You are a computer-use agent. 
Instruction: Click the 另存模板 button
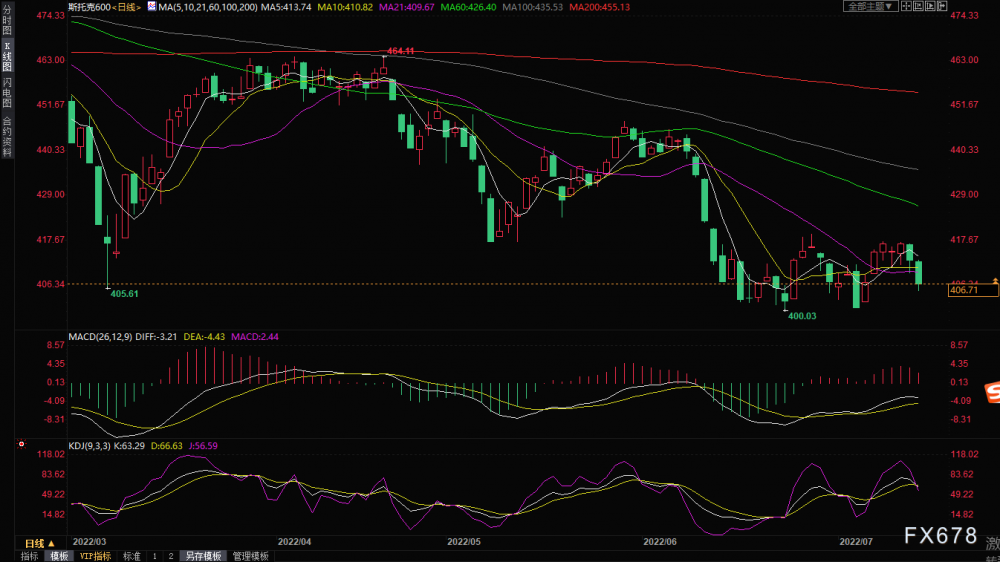203,556
